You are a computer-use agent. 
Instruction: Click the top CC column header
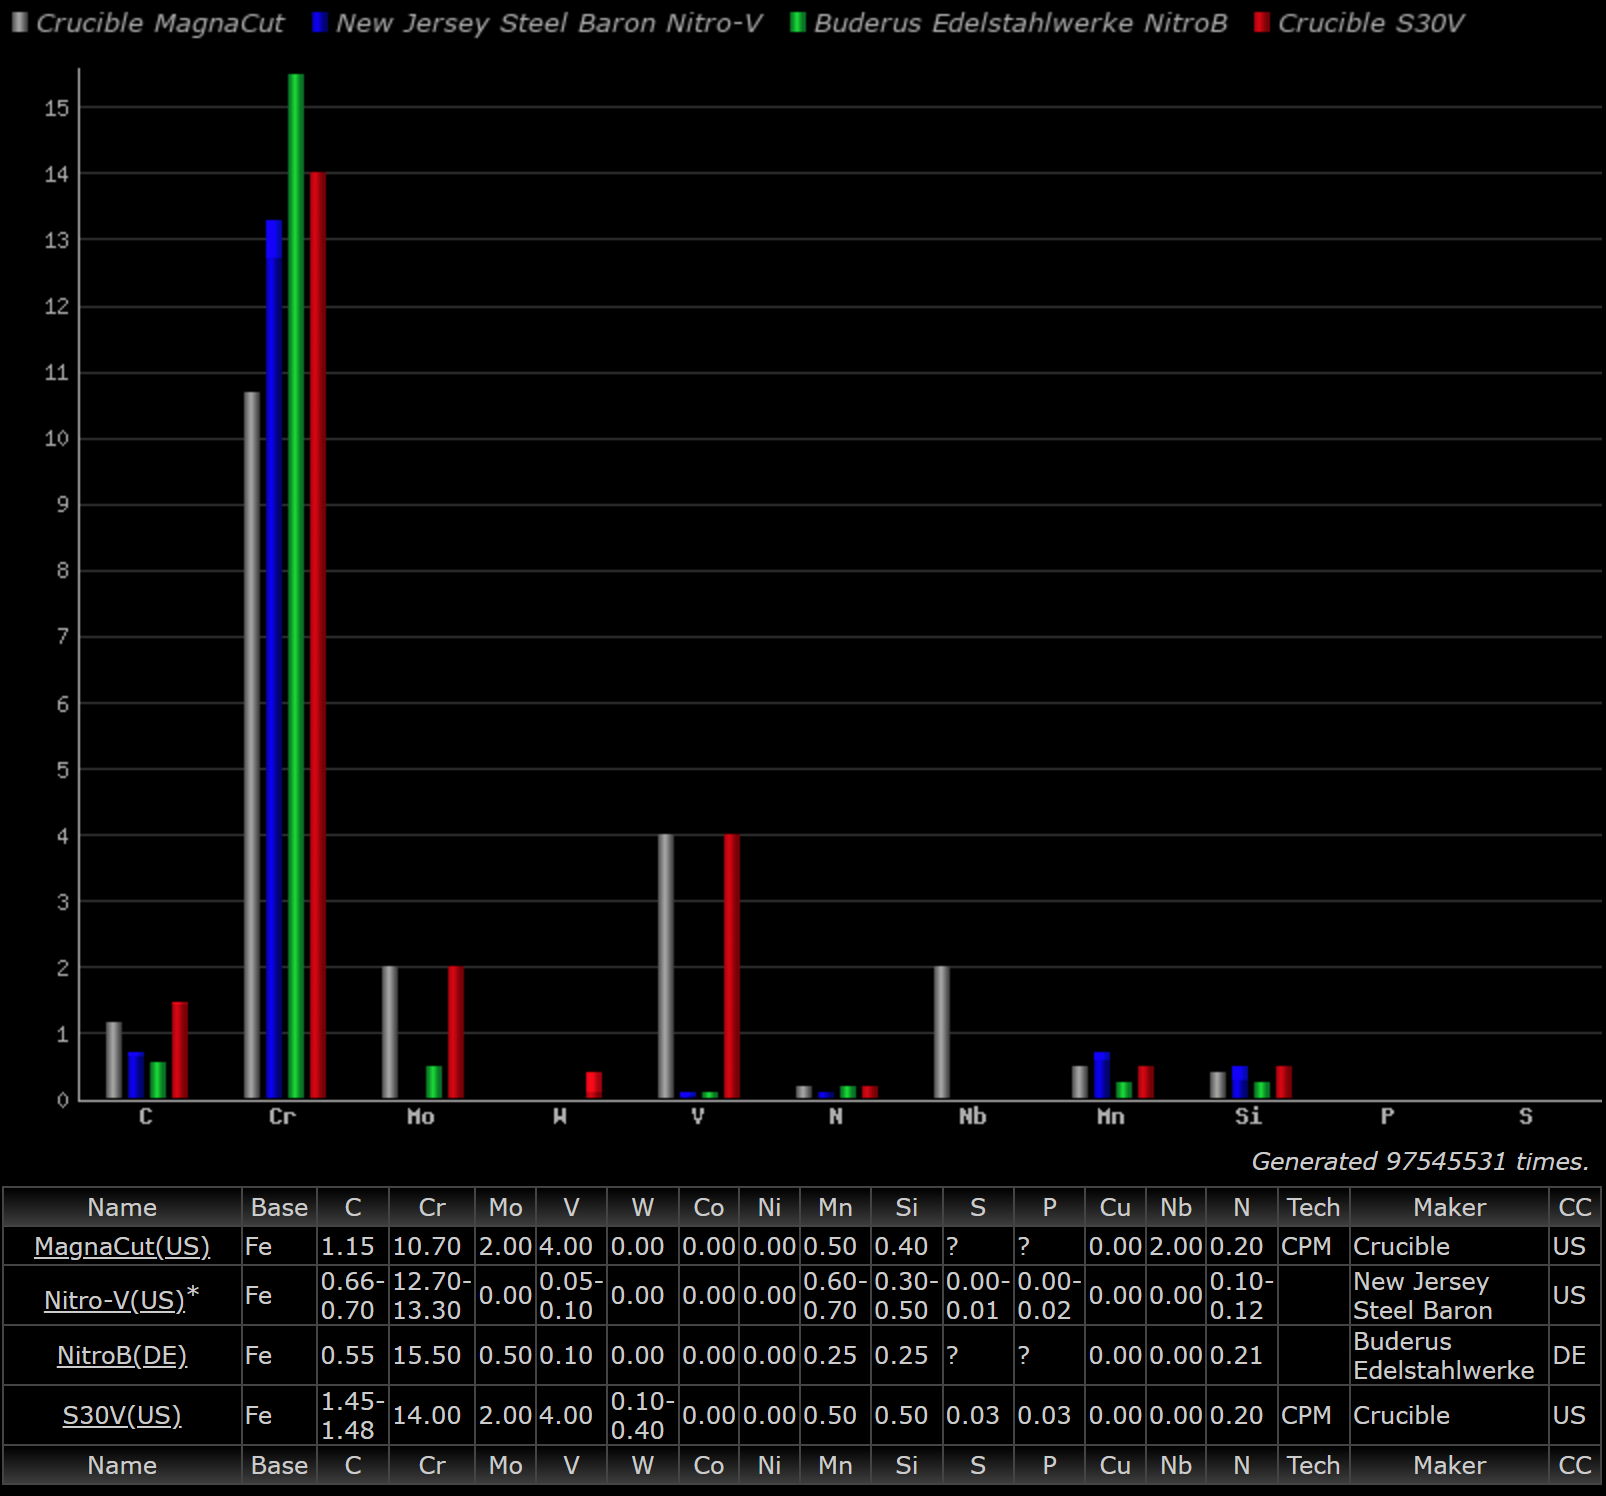1575,1207
